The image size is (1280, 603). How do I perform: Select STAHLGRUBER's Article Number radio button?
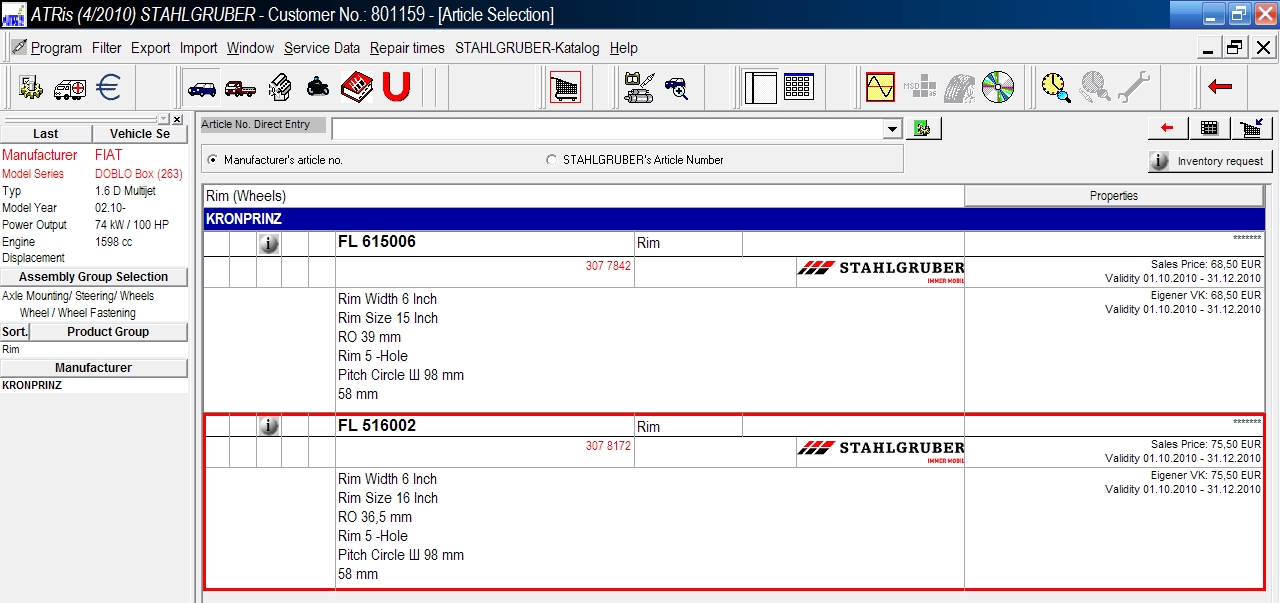click(551, 160)
